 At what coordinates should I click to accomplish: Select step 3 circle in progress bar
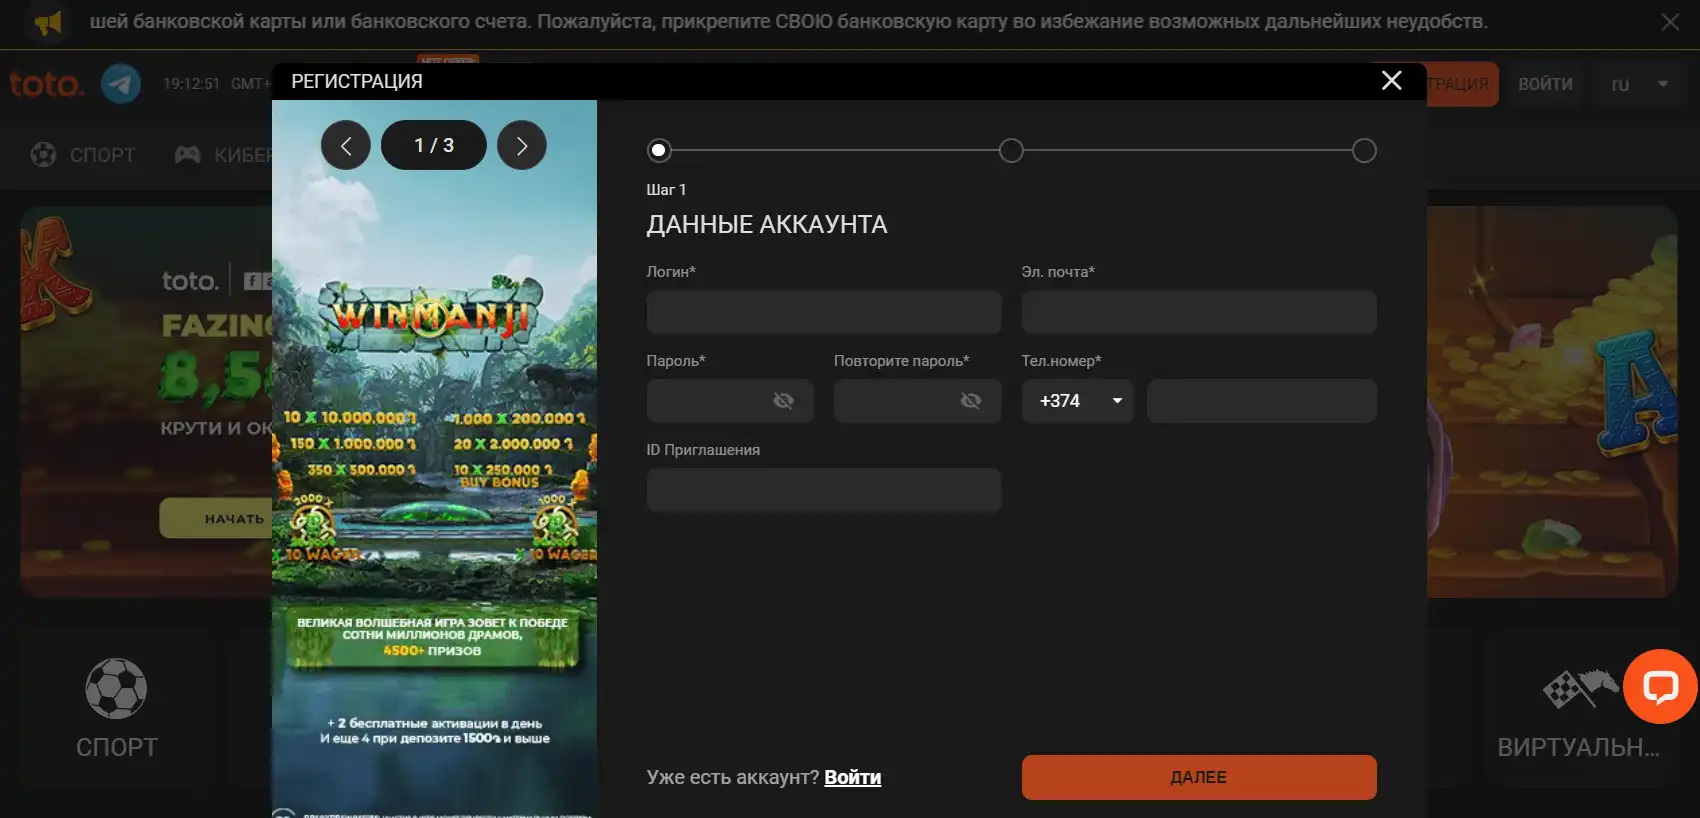[1364, 151]
